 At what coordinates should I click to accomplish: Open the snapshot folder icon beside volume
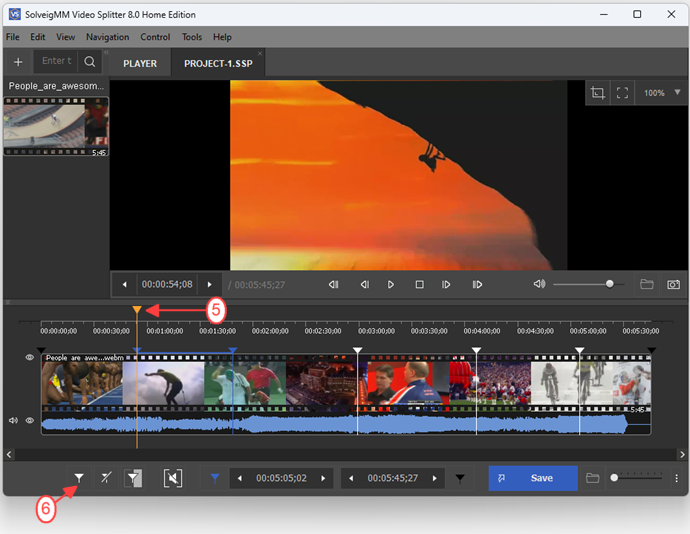tap(646, 284)
